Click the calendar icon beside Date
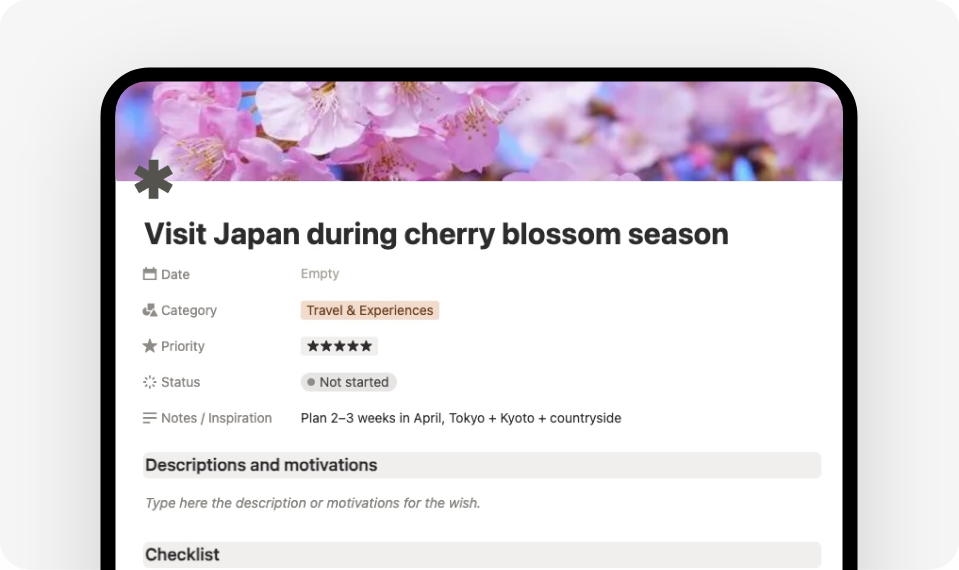Screen dimensions: 959x570 pos(150,274)
